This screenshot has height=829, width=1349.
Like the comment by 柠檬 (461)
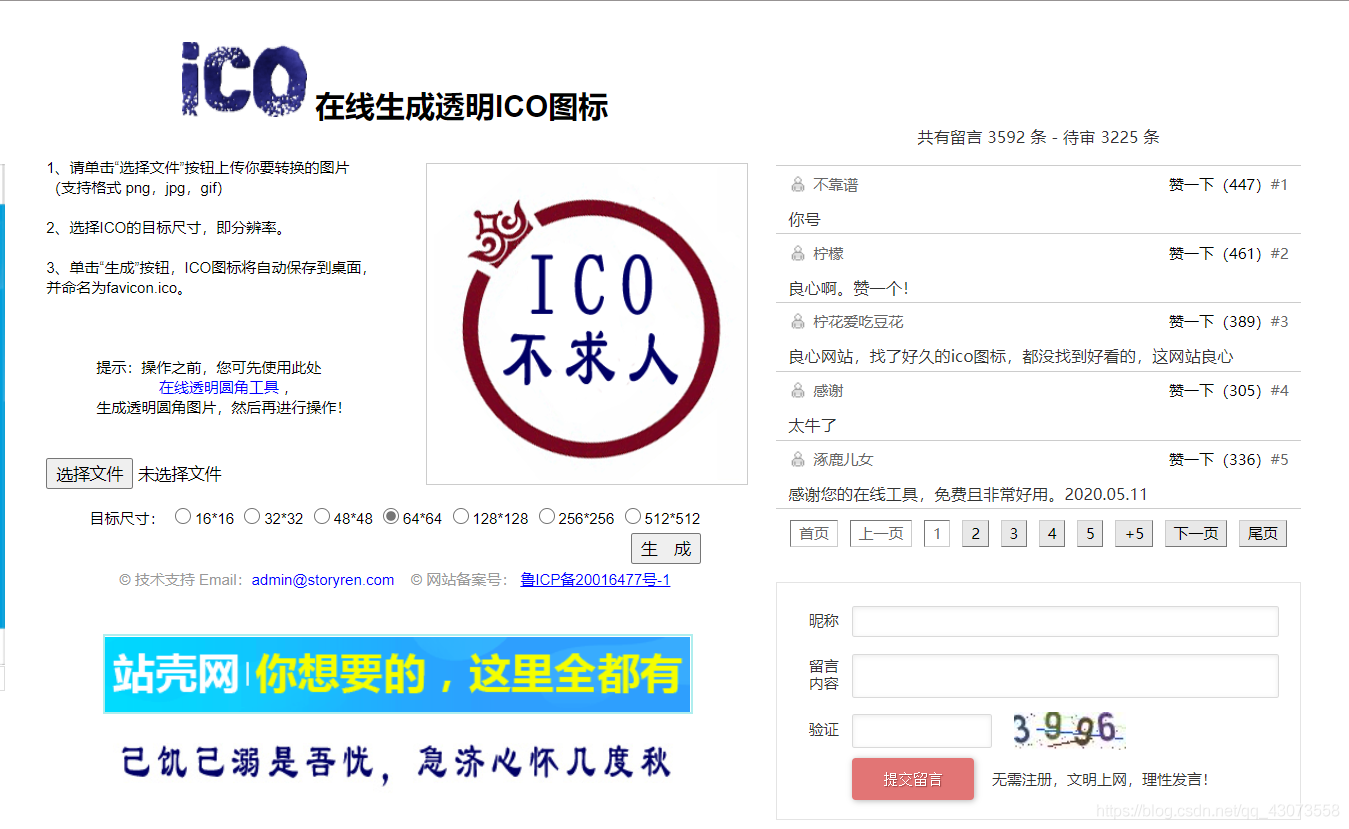[x=1215, y=254]
